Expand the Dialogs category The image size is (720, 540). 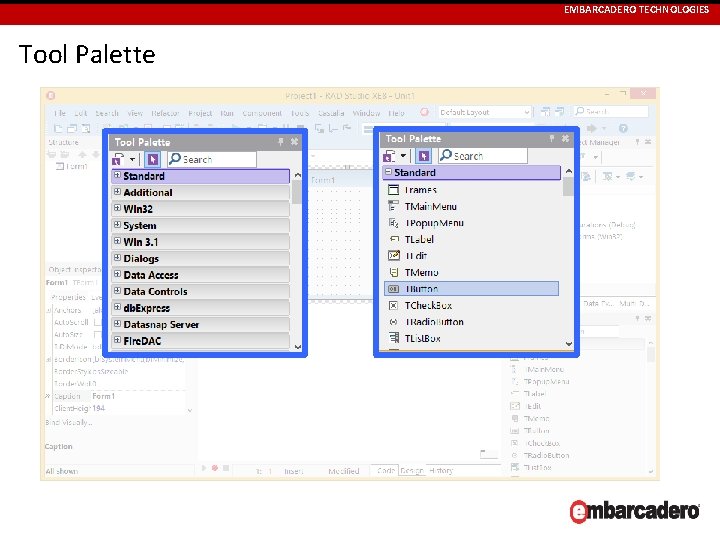point(117,258)
